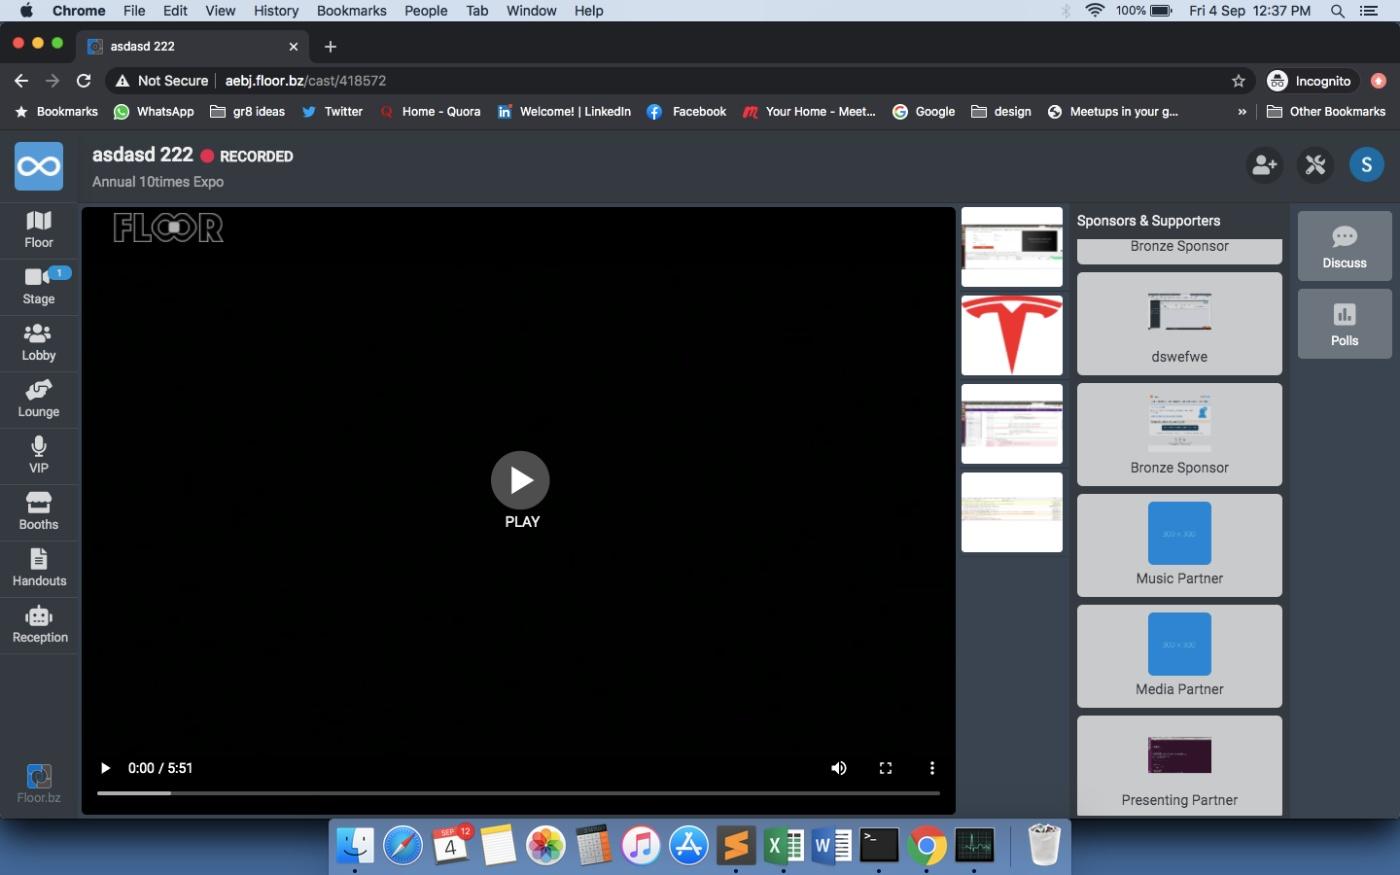Open the Polls panel
The image size is (1400, 875).
click(x=1344, y=324)
